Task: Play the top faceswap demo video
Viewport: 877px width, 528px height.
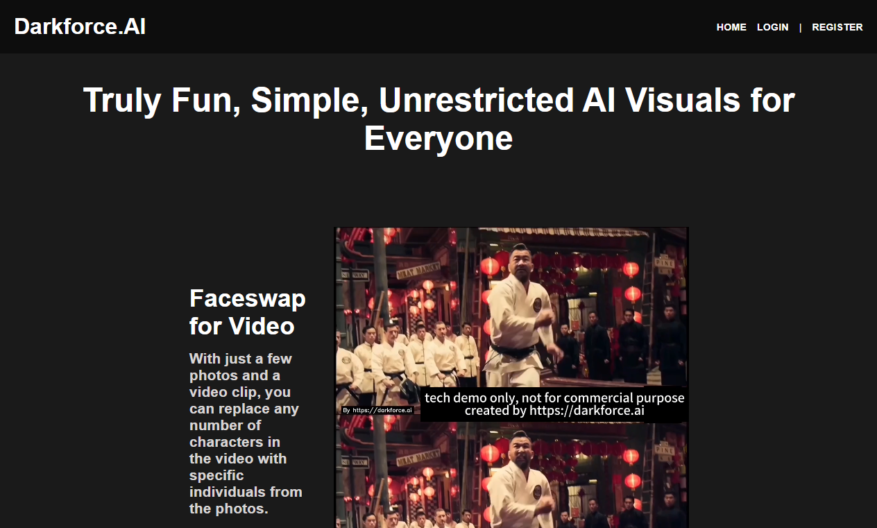Action: point(511,324)
